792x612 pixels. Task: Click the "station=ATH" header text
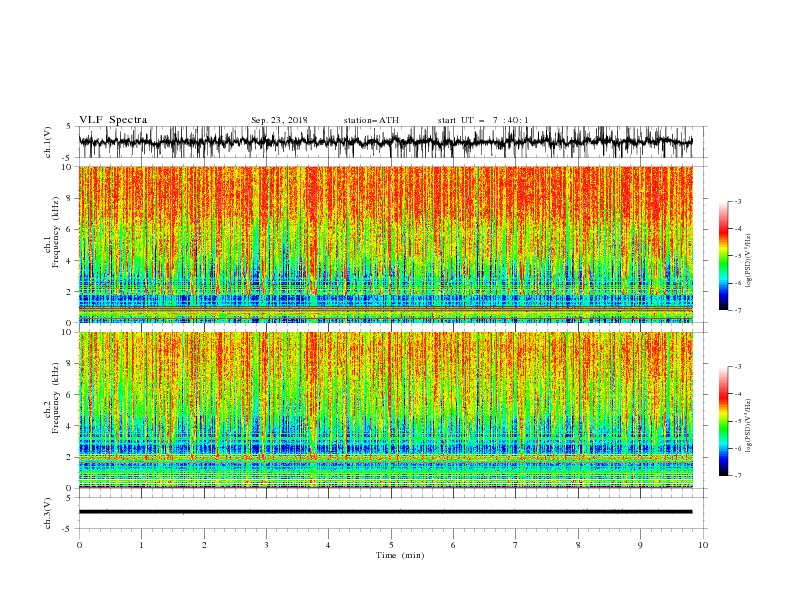click(x=371, y=120)
